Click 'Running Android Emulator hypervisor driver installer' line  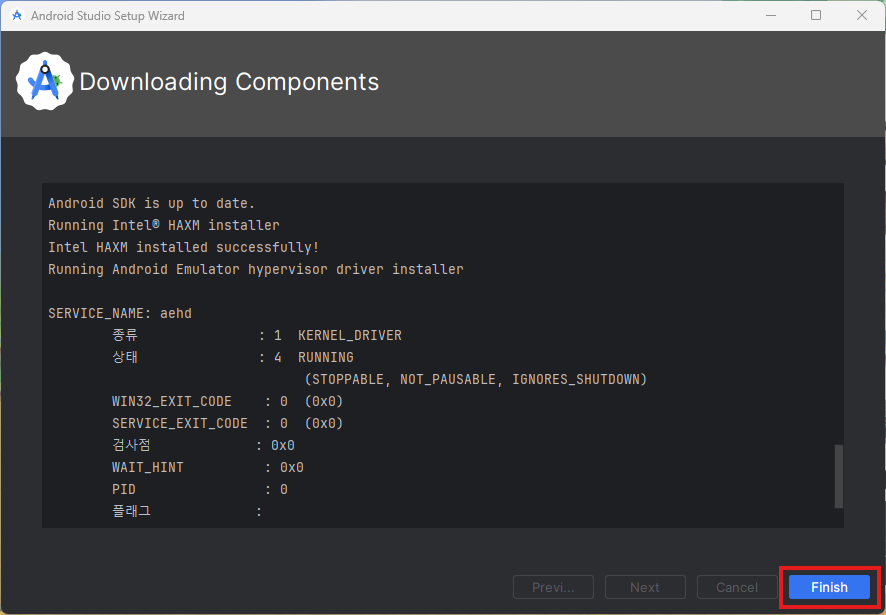click(x=255, y=269)
